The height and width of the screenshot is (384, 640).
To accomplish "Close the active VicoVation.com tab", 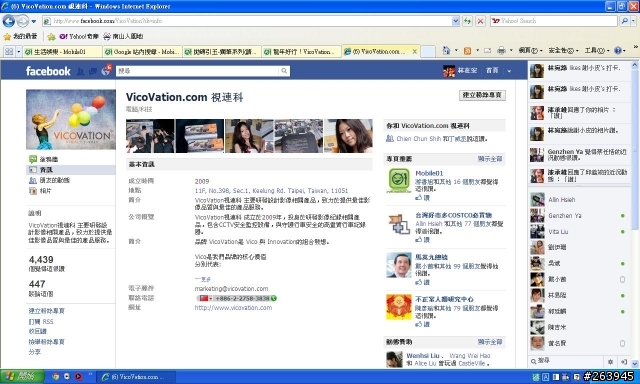I will (415, 51).
